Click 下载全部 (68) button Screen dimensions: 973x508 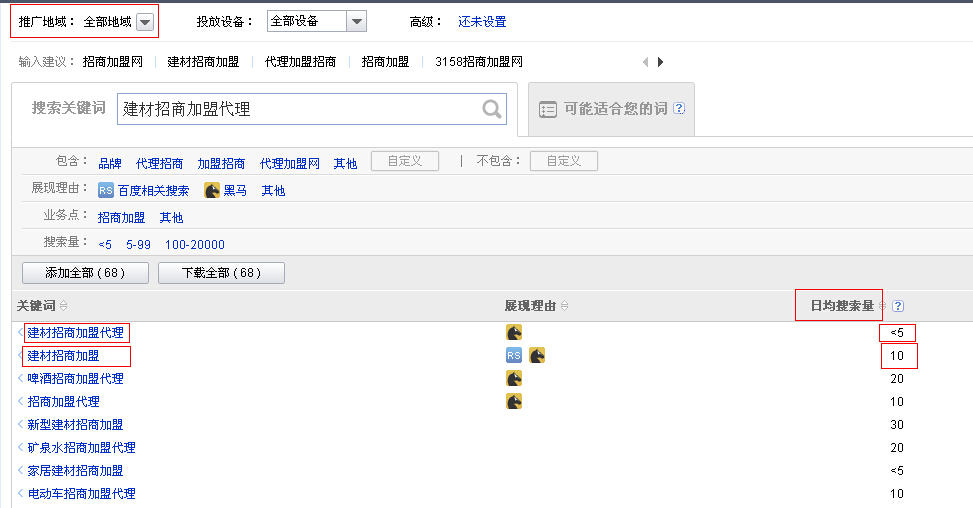point(222,273)
